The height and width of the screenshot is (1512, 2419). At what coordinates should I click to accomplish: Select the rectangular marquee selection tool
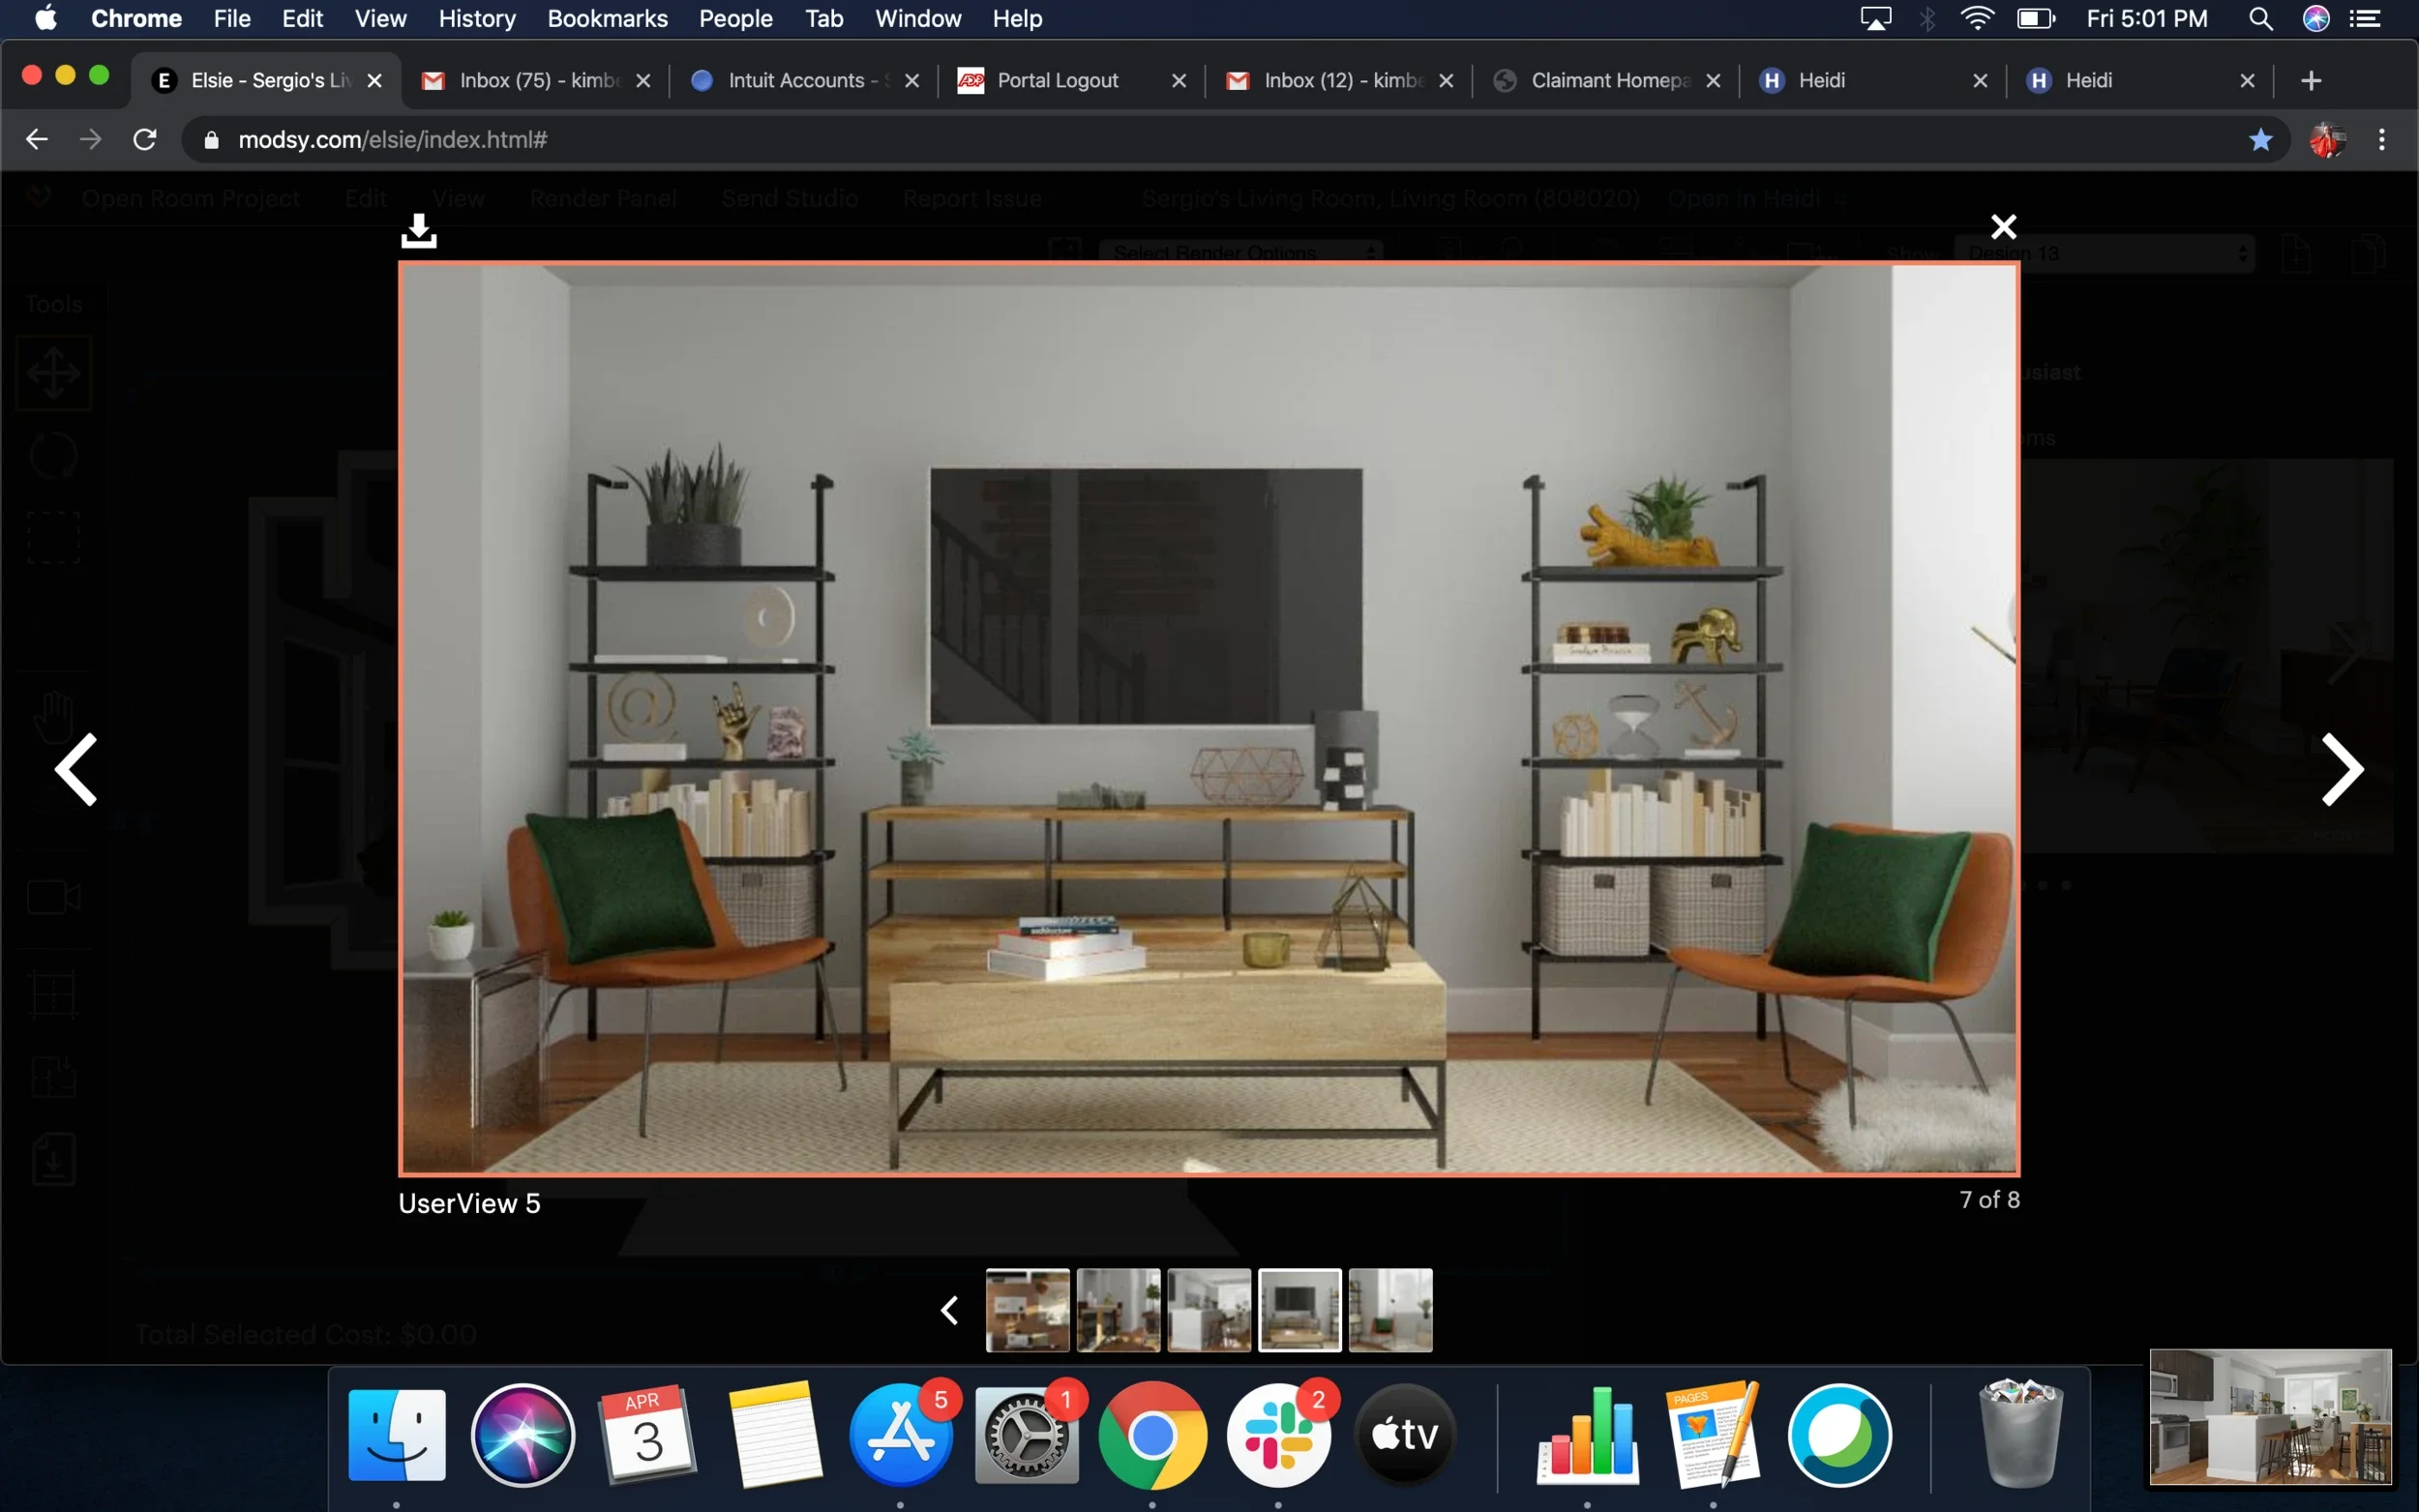[53, 537]
